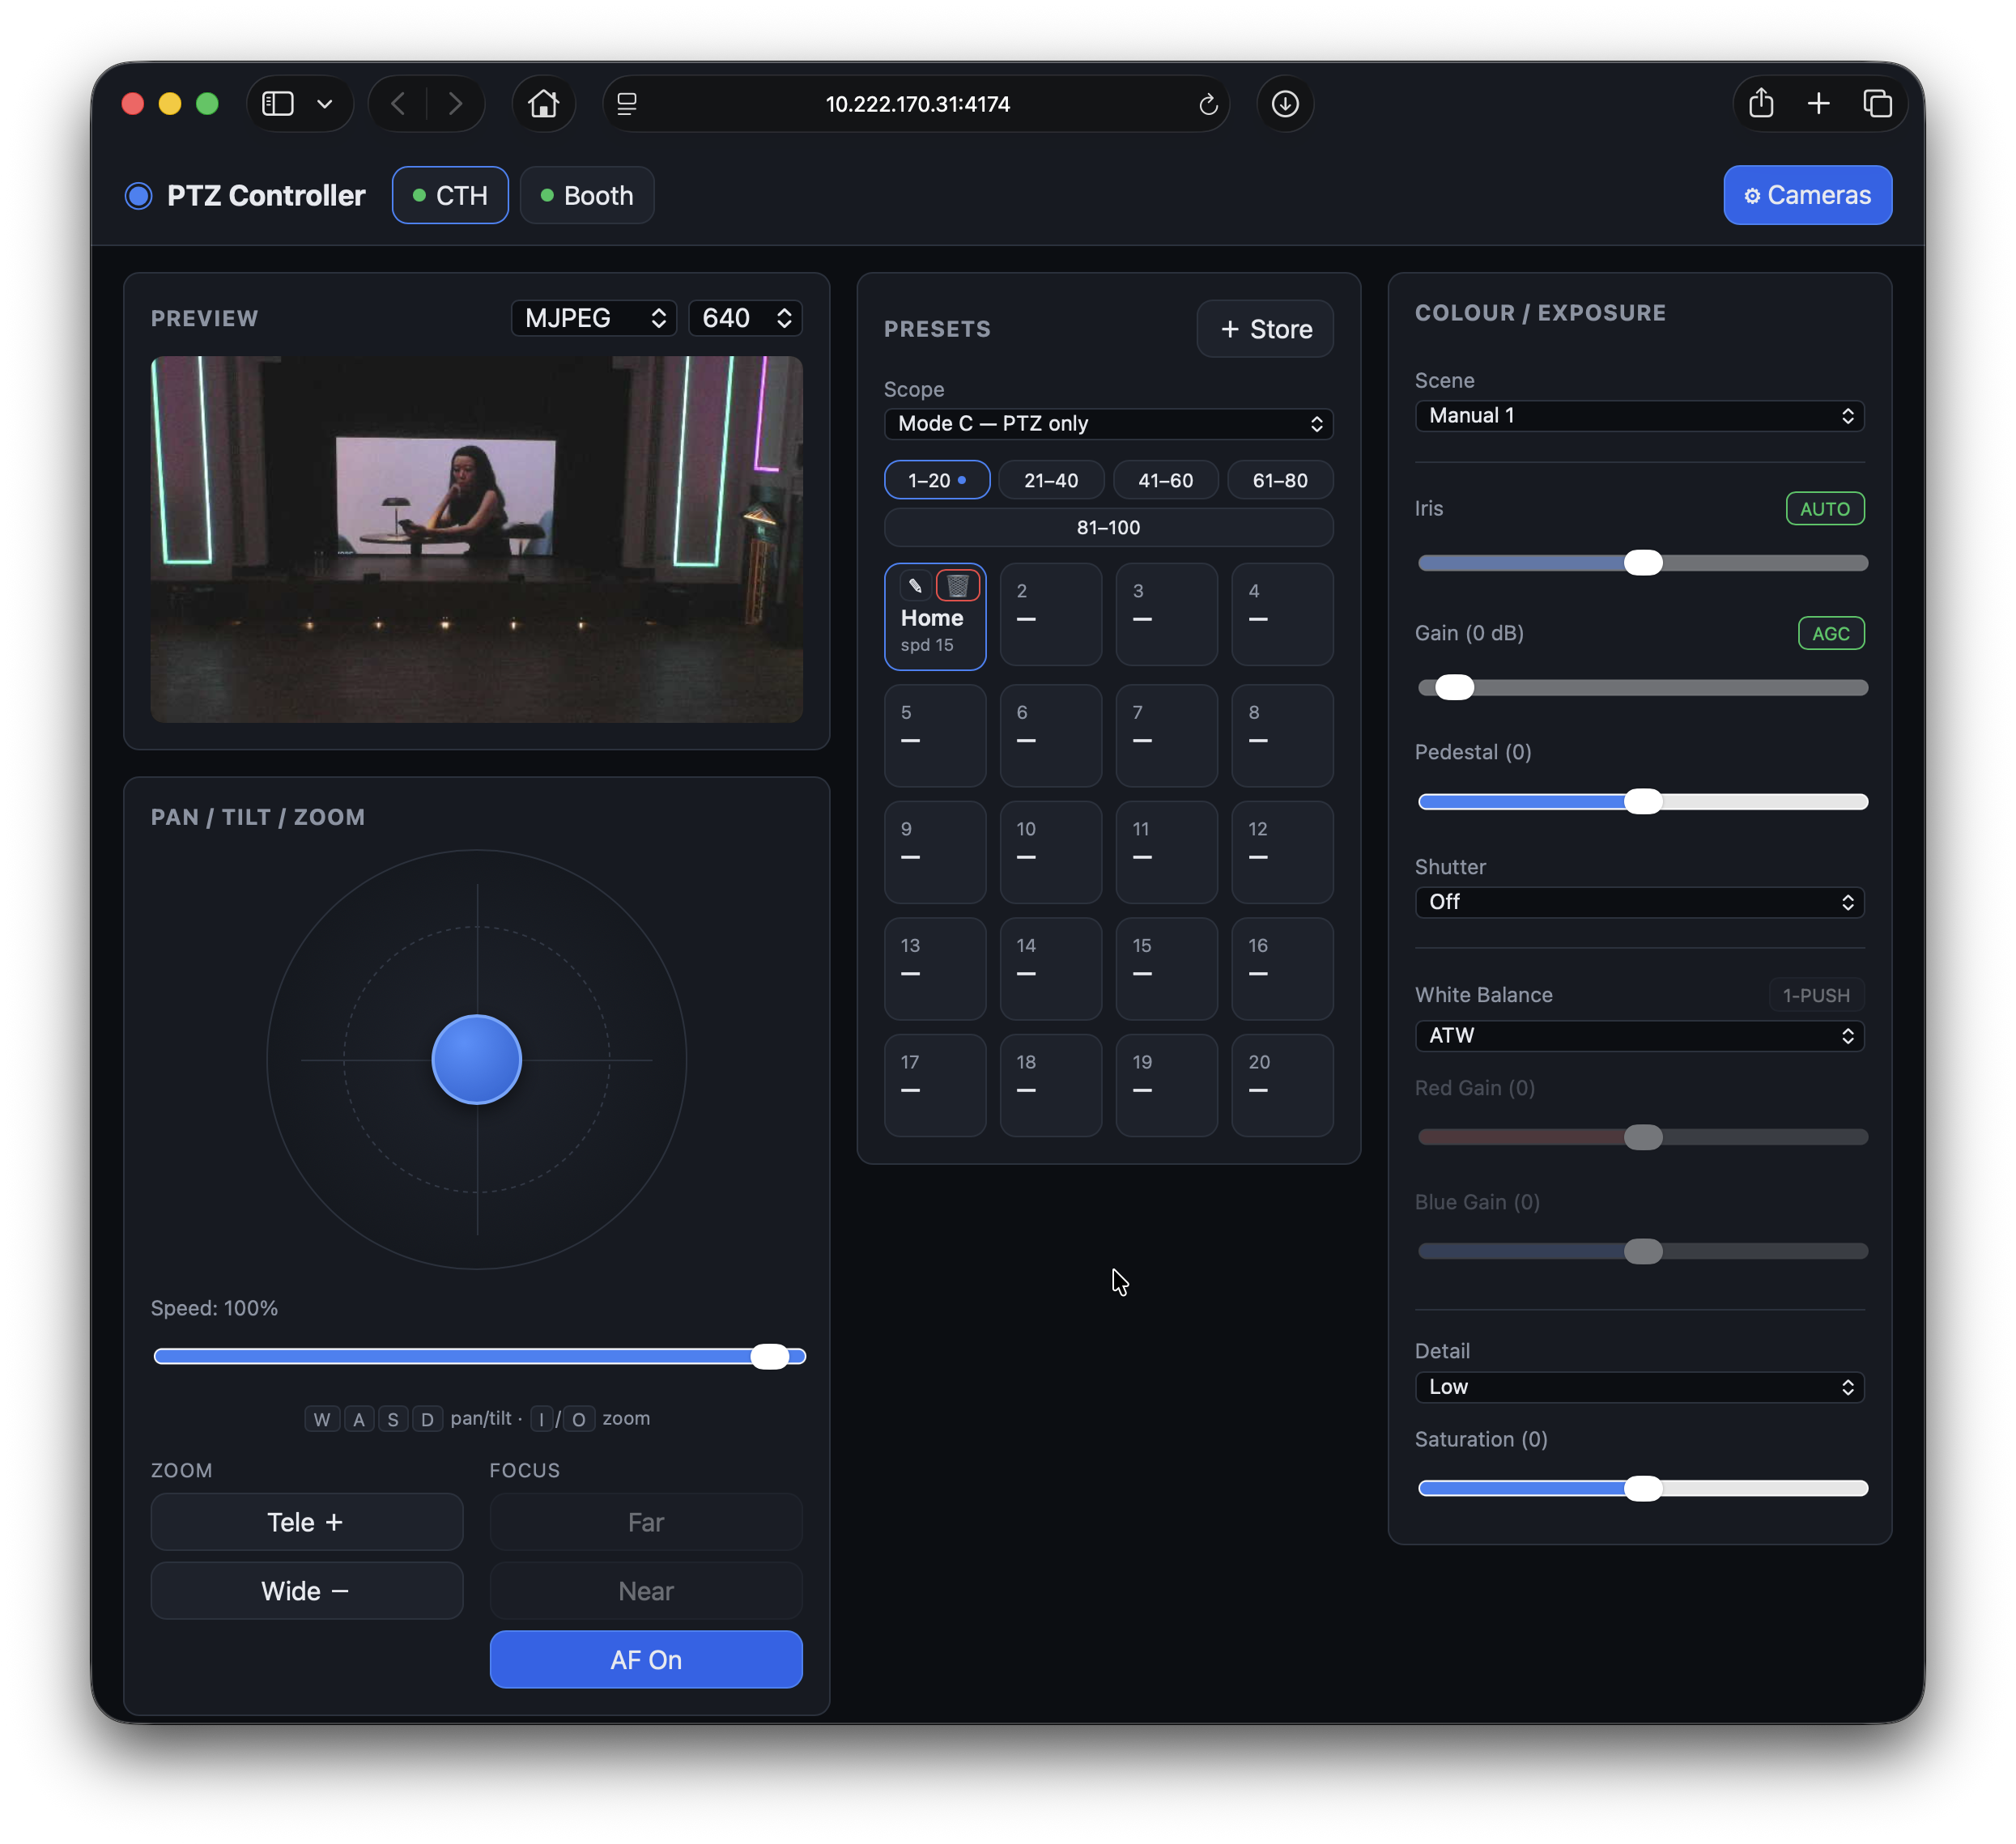Click the blue joystick knob
The width and height of the screenshot is (2016, 1844).
pos(477,1060)
